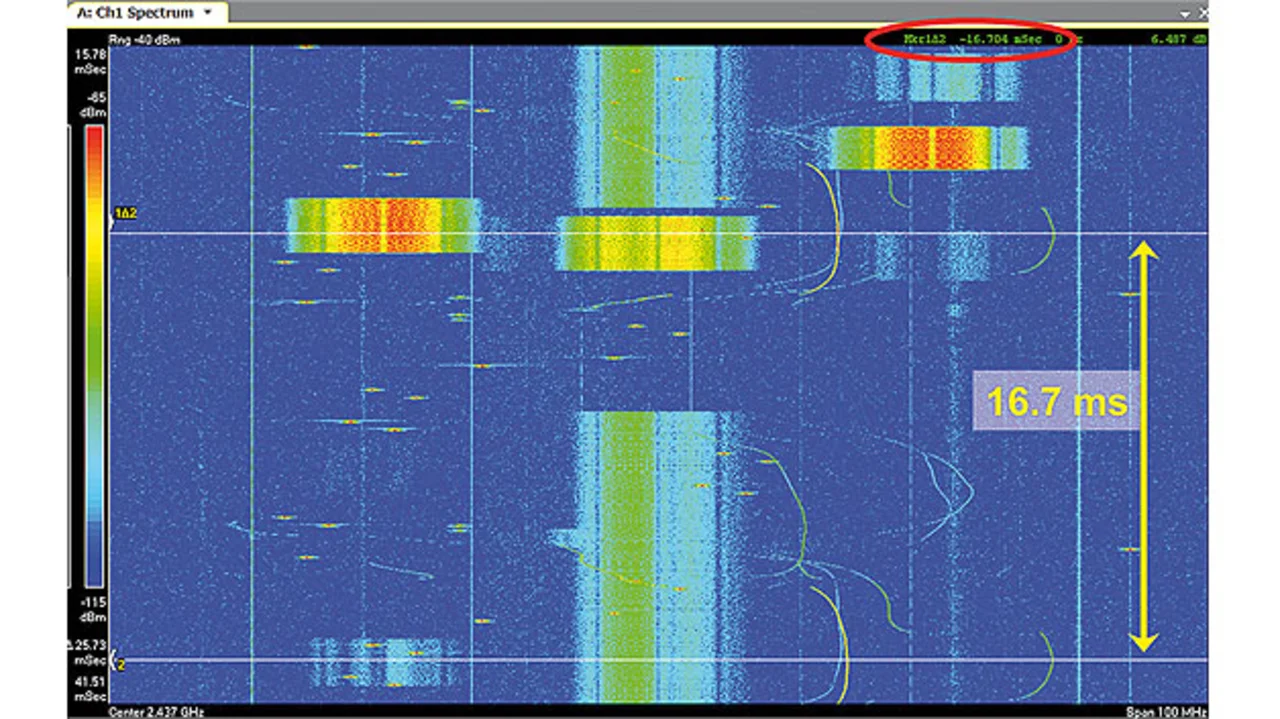The width and height of the screenshot is (1280, 719).
Task: Click the 6.487 dB marker delta value
Action: (1179, 40)
